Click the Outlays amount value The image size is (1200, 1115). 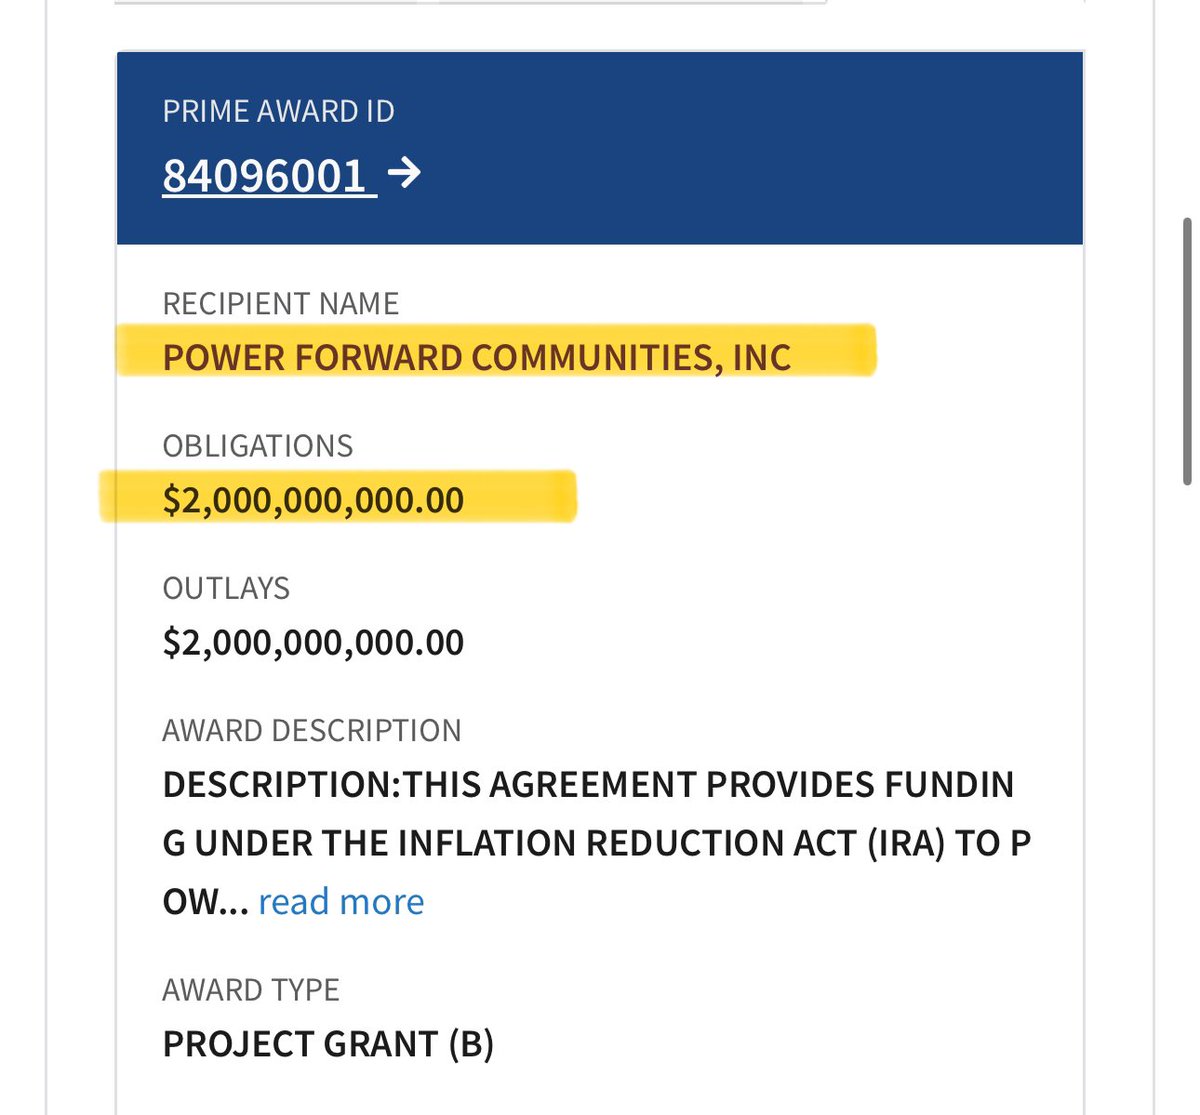point(313,642)
